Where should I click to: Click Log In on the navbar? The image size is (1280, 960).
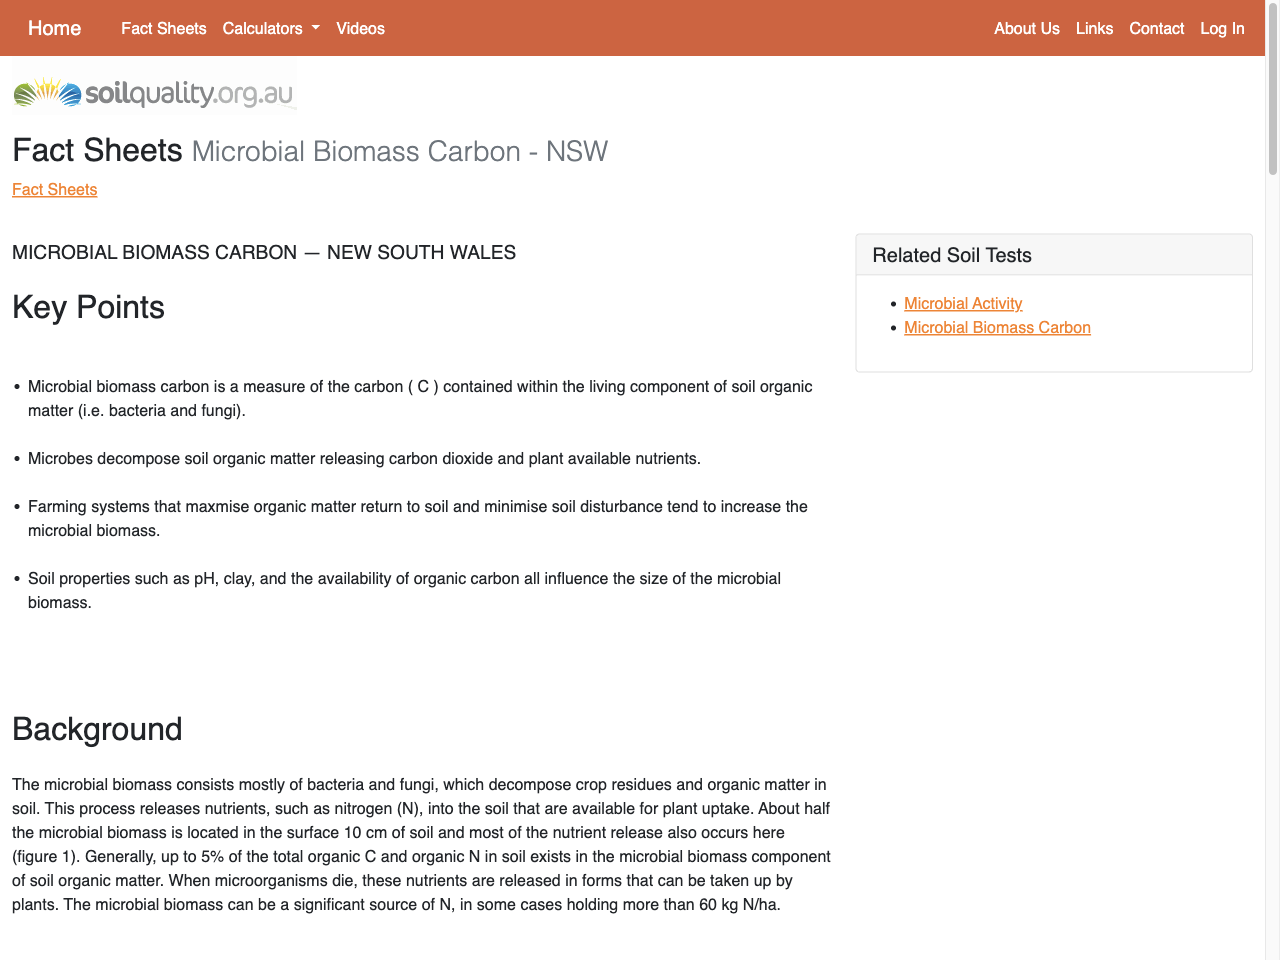[x=1222, y=28]
